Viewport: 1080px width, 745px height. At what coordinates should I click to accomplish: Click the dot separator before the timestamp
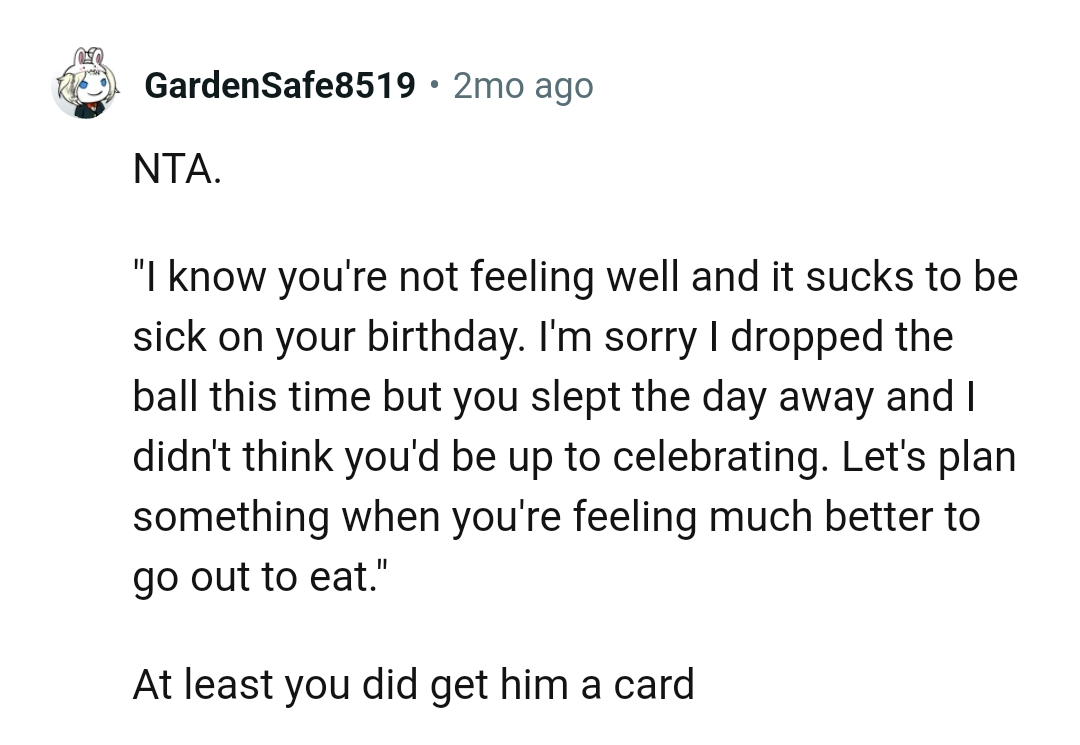434,86
